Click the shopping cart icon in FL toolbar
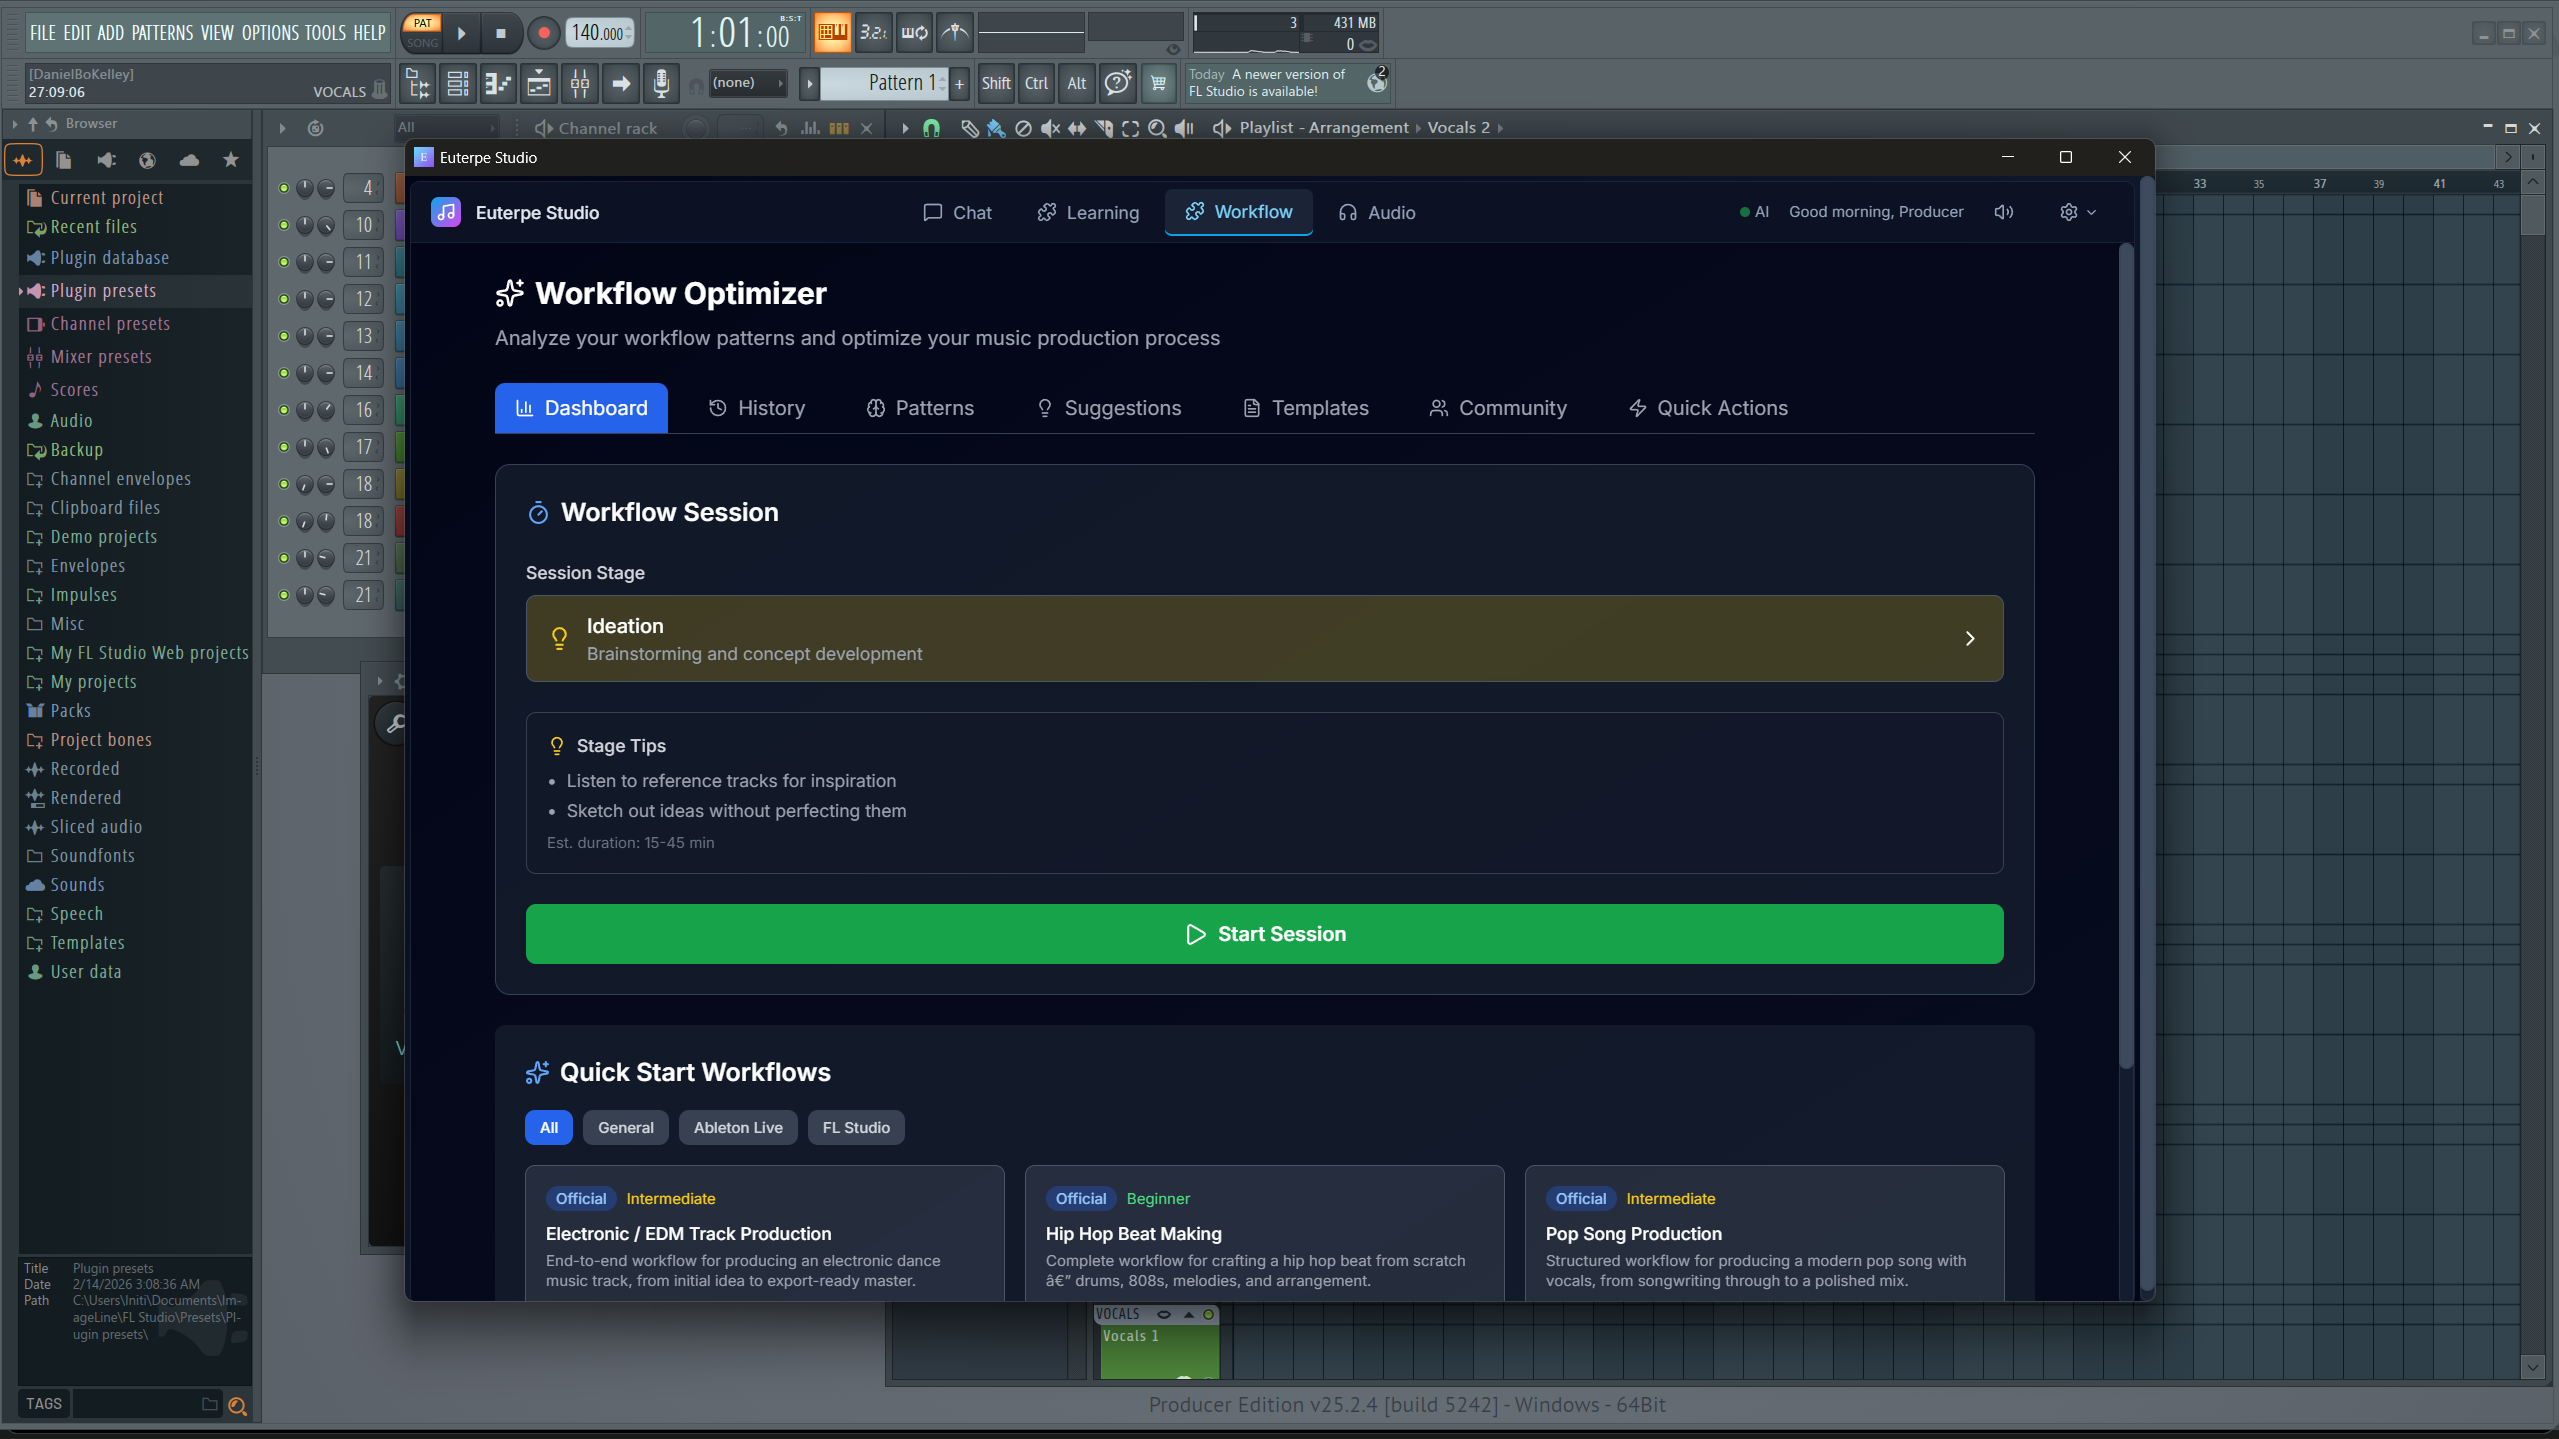Image resolution: width=2559 pixels, height=1439 pixels. pos(1158,83)
